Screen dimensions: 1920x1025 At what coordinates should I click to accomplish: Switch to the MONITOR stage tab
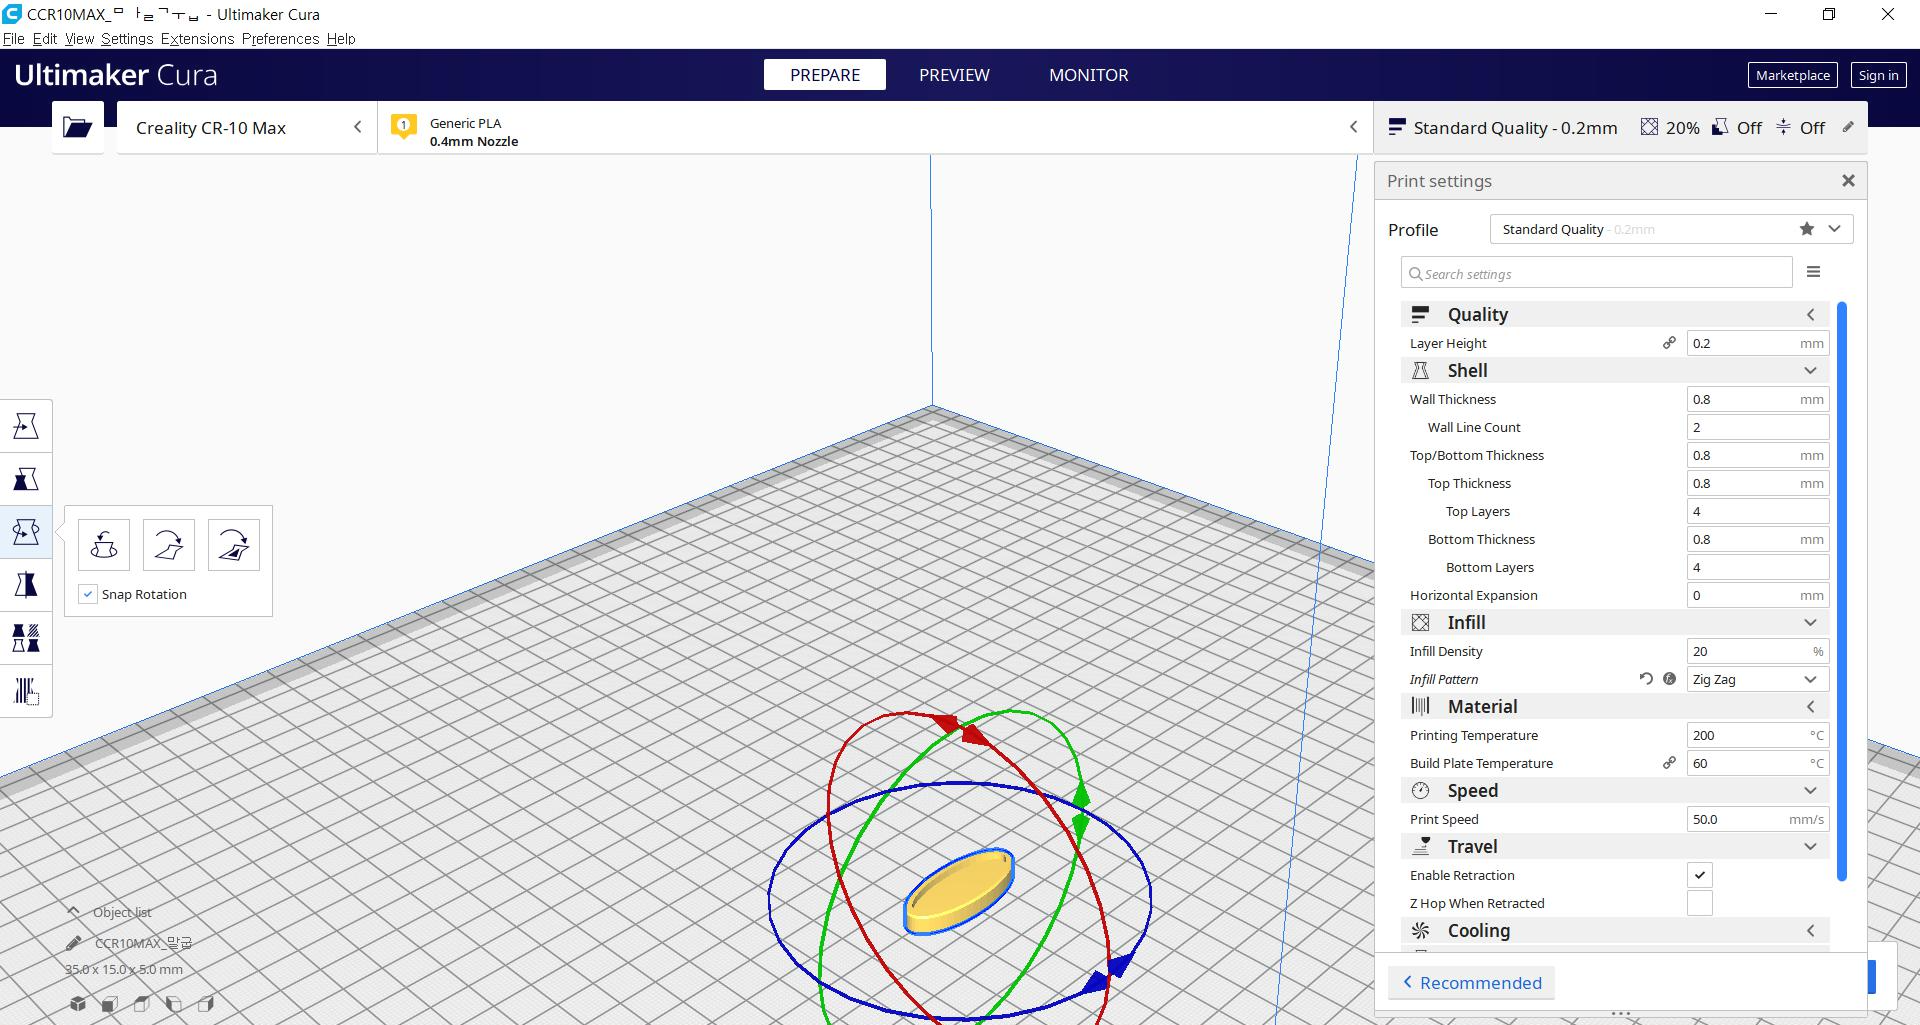click(x=1088, y=75)
